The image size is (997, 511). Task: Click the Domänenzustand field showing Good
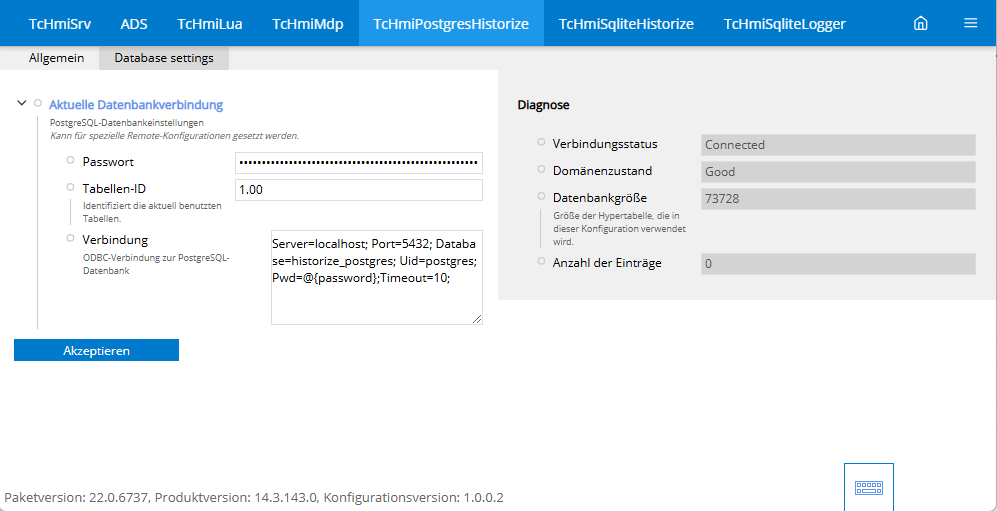click(x=838, y=172)
